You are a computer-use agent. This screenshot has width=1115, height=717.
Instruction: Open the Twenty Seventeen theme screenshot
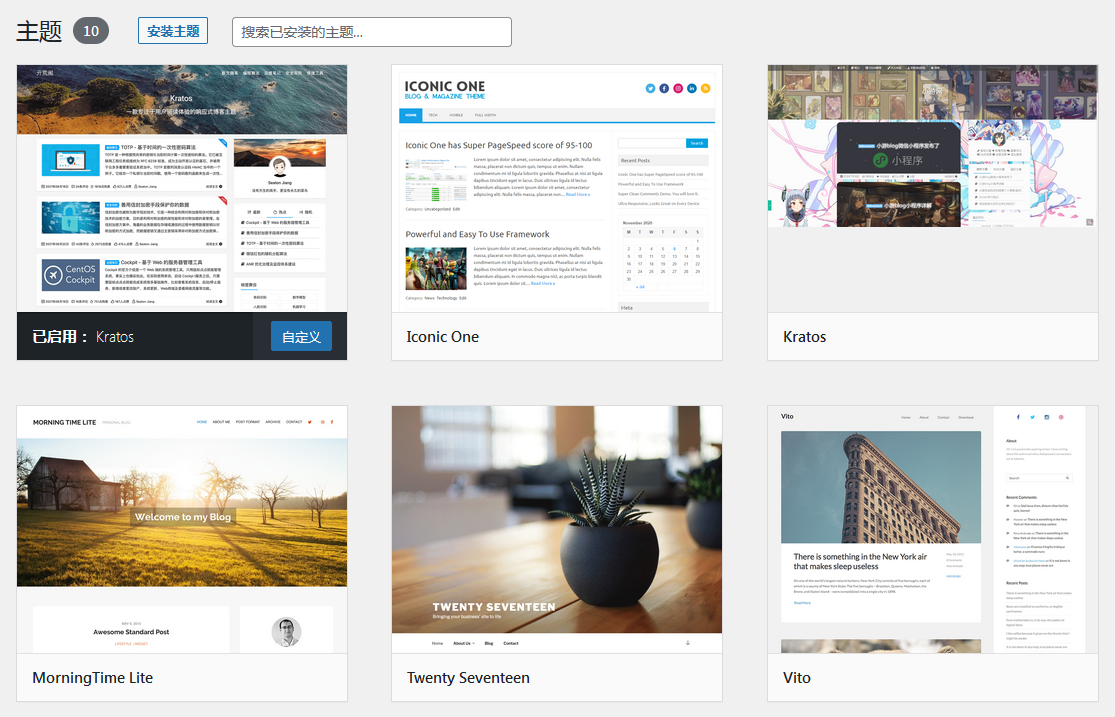pos(557,529)
